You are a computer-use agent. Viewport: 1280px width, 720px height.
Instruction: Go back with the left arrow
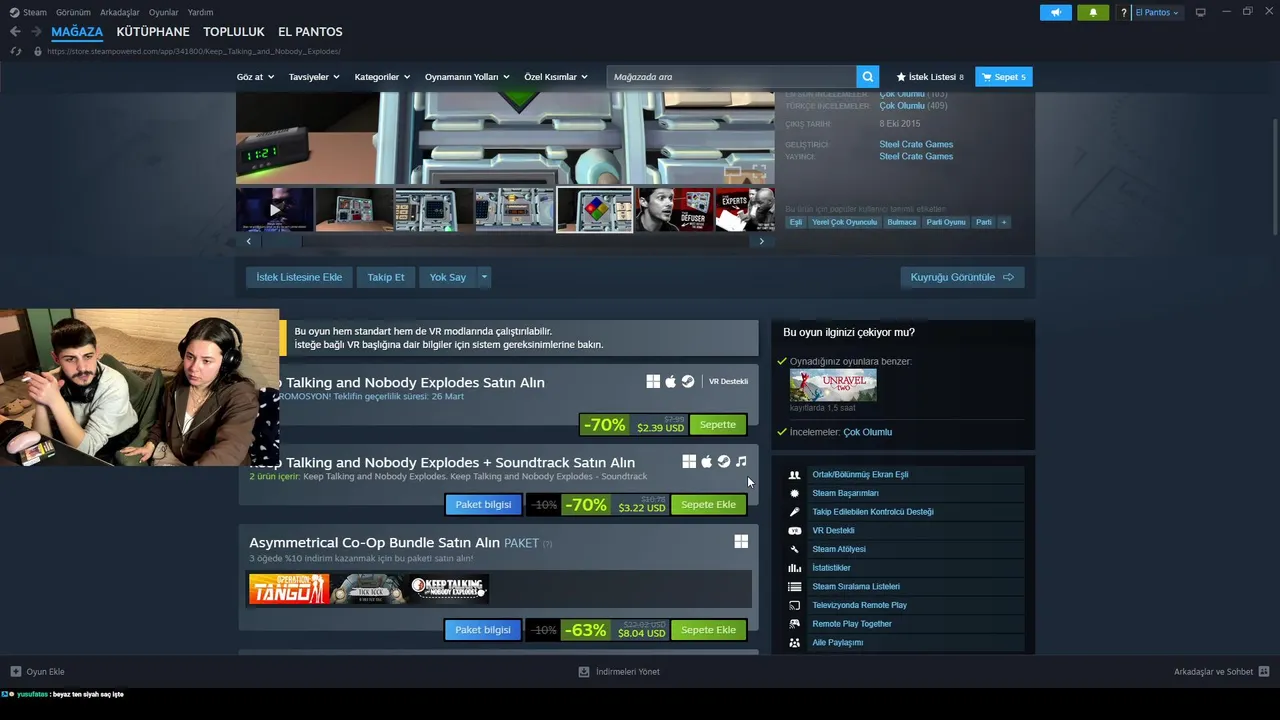tap(15, 32)
